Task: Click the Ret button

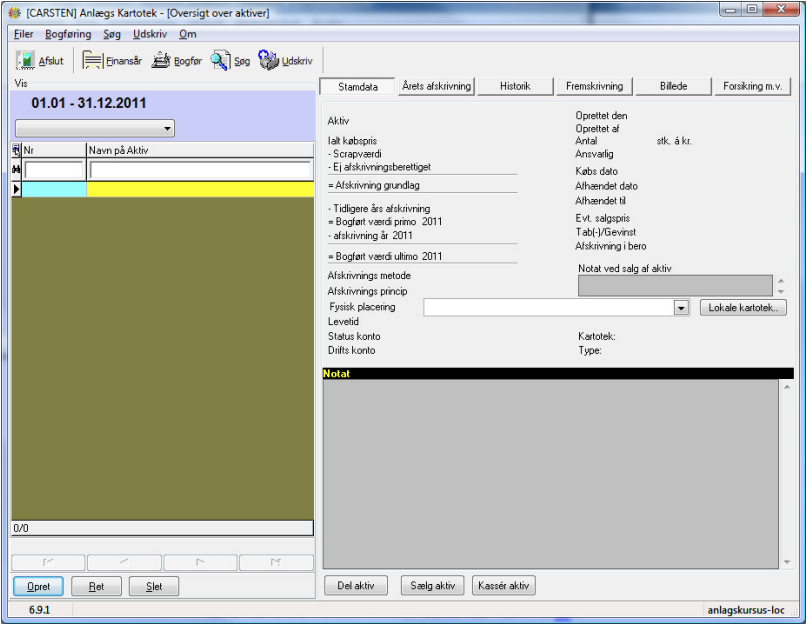Action: 96,586
